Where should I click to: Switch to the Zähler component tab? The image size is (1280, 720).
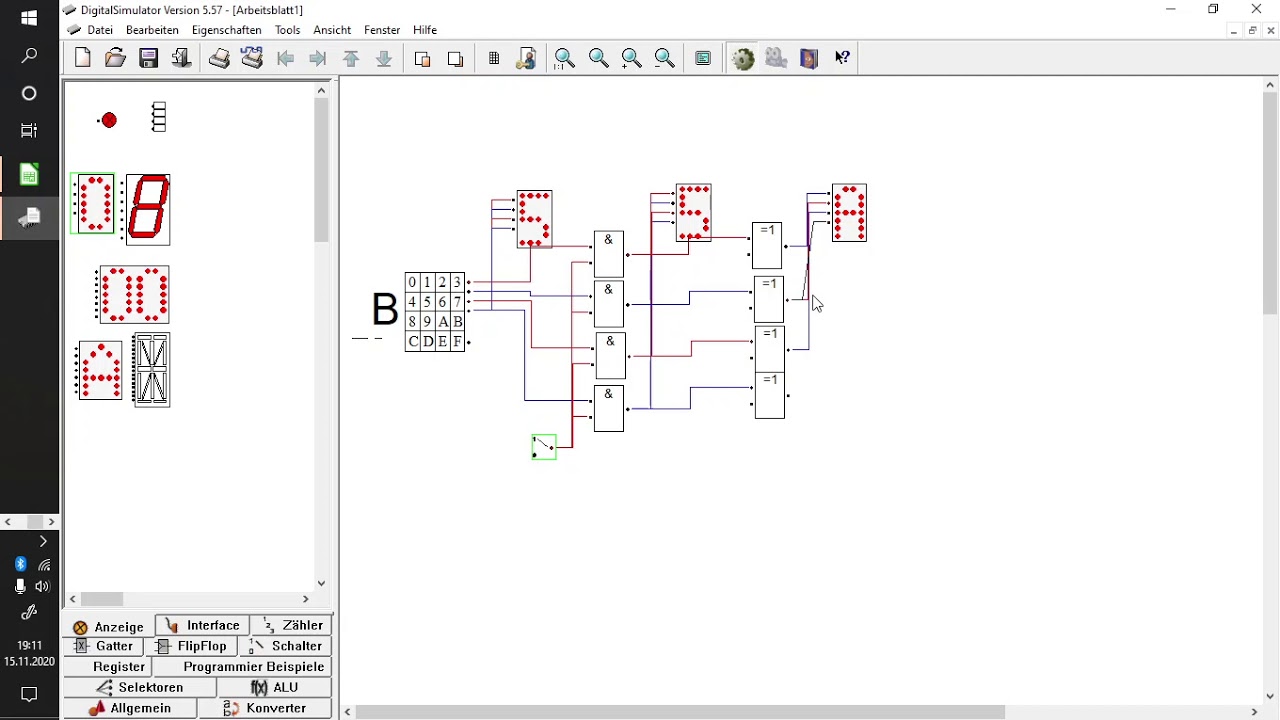point(292,625)
